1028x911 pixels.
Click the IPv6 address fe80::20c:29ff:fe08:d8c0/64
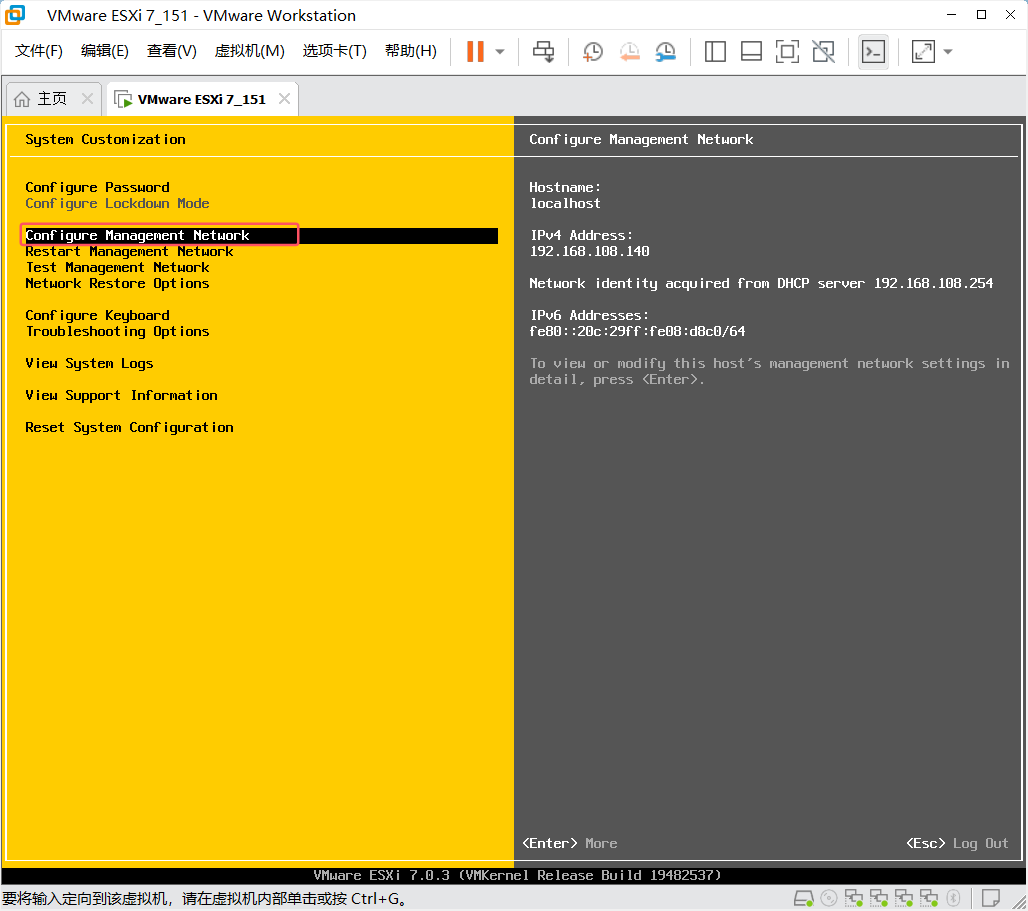[637, 332]
